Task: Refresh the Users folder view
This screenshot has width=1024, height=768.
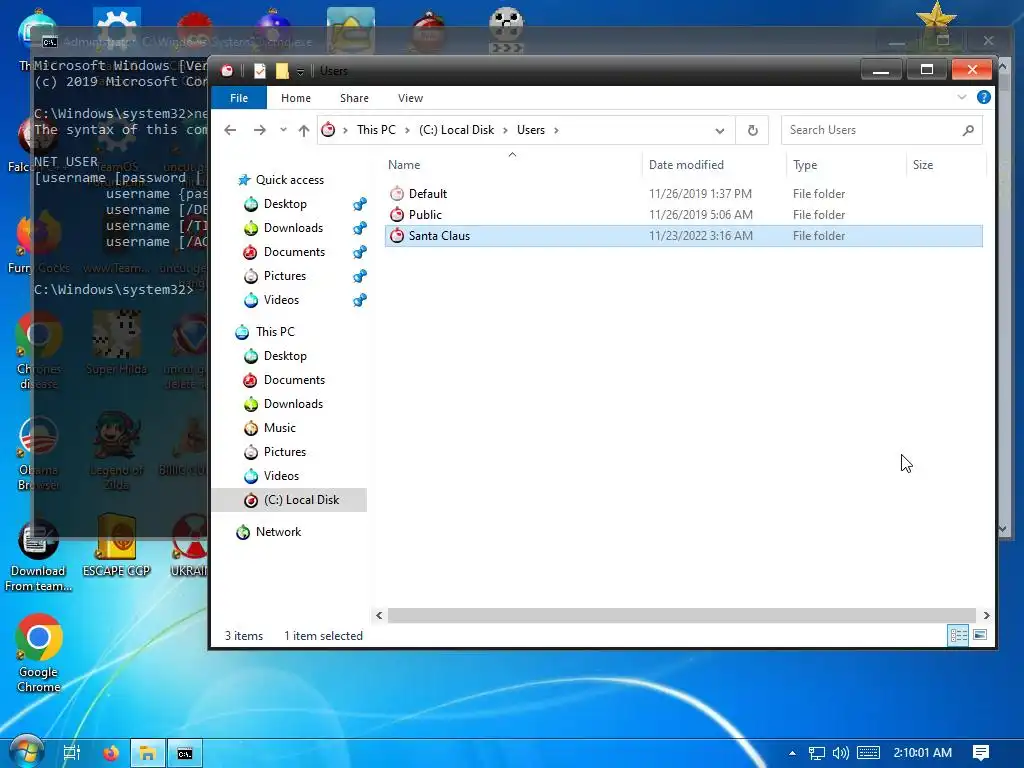Action: tap(752, 131)
